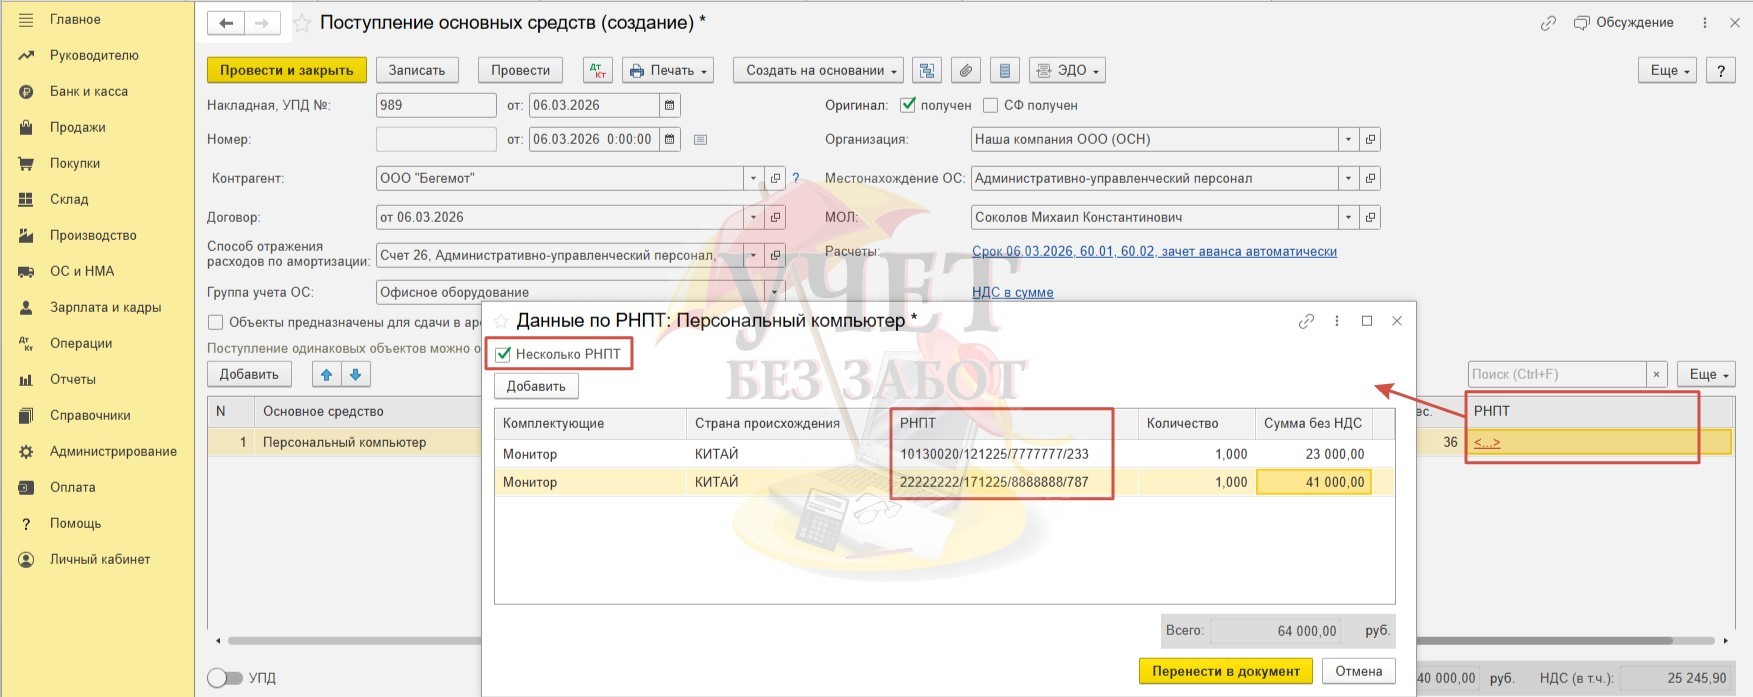Click the back navigation arrow
1753x697 pixels.
[227, 23]
